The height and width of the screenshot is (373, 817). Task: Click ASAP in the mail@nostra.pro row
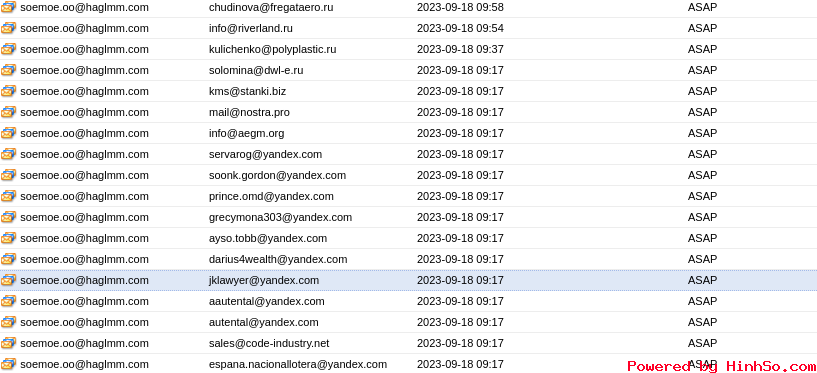pyautogui.click(x=702, y=112)
